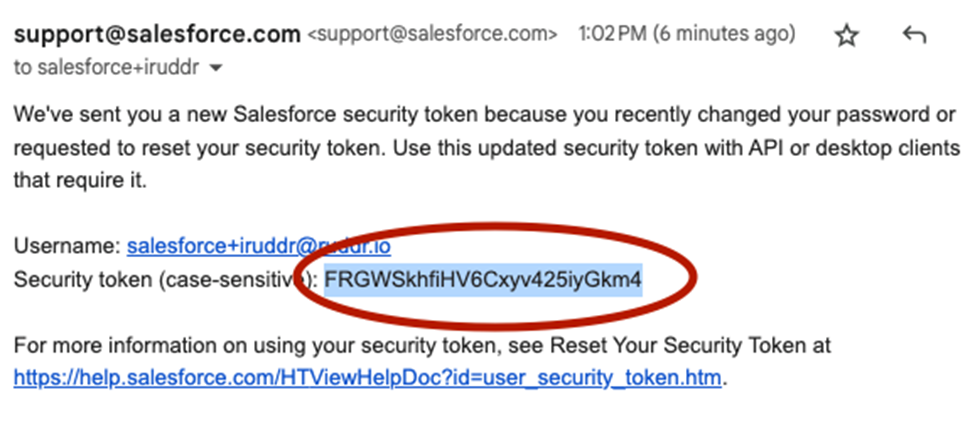
Task: Reply using the curved arrow icon
Action: 914,36
